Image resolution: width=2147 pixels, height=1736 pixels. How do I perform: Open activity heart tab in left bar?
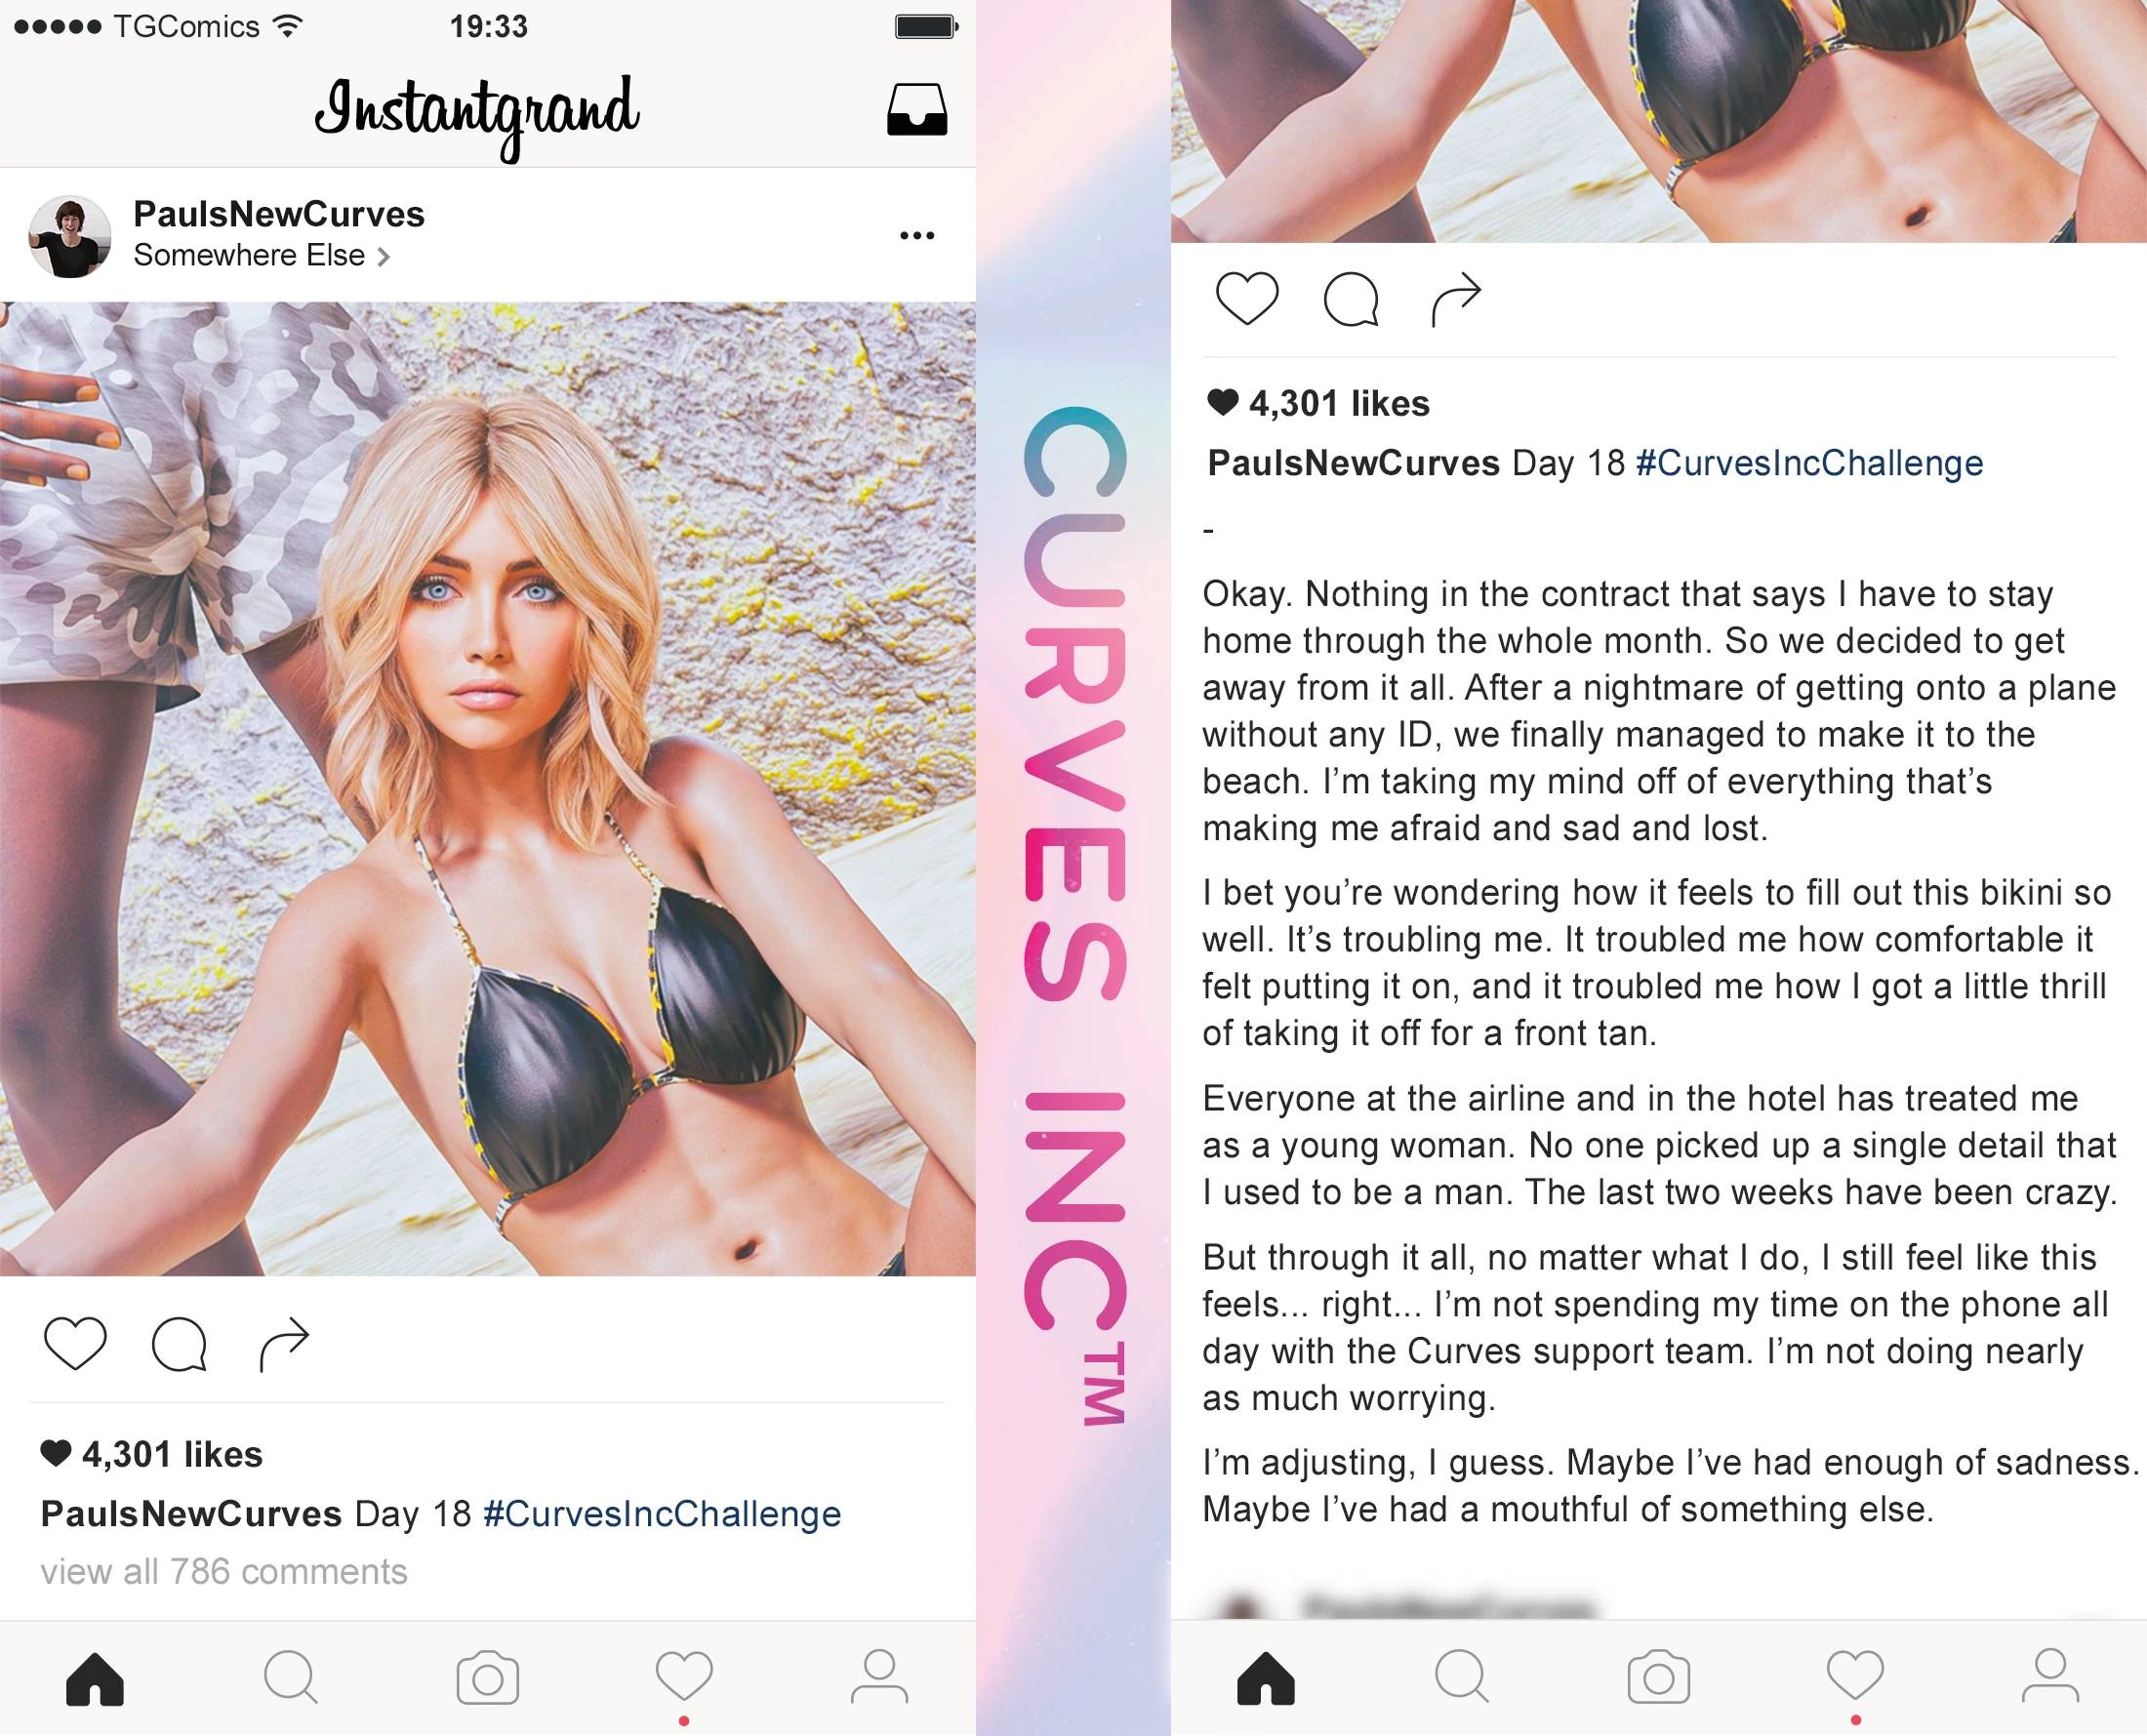pyautogui.click(x=684, y=1676)
